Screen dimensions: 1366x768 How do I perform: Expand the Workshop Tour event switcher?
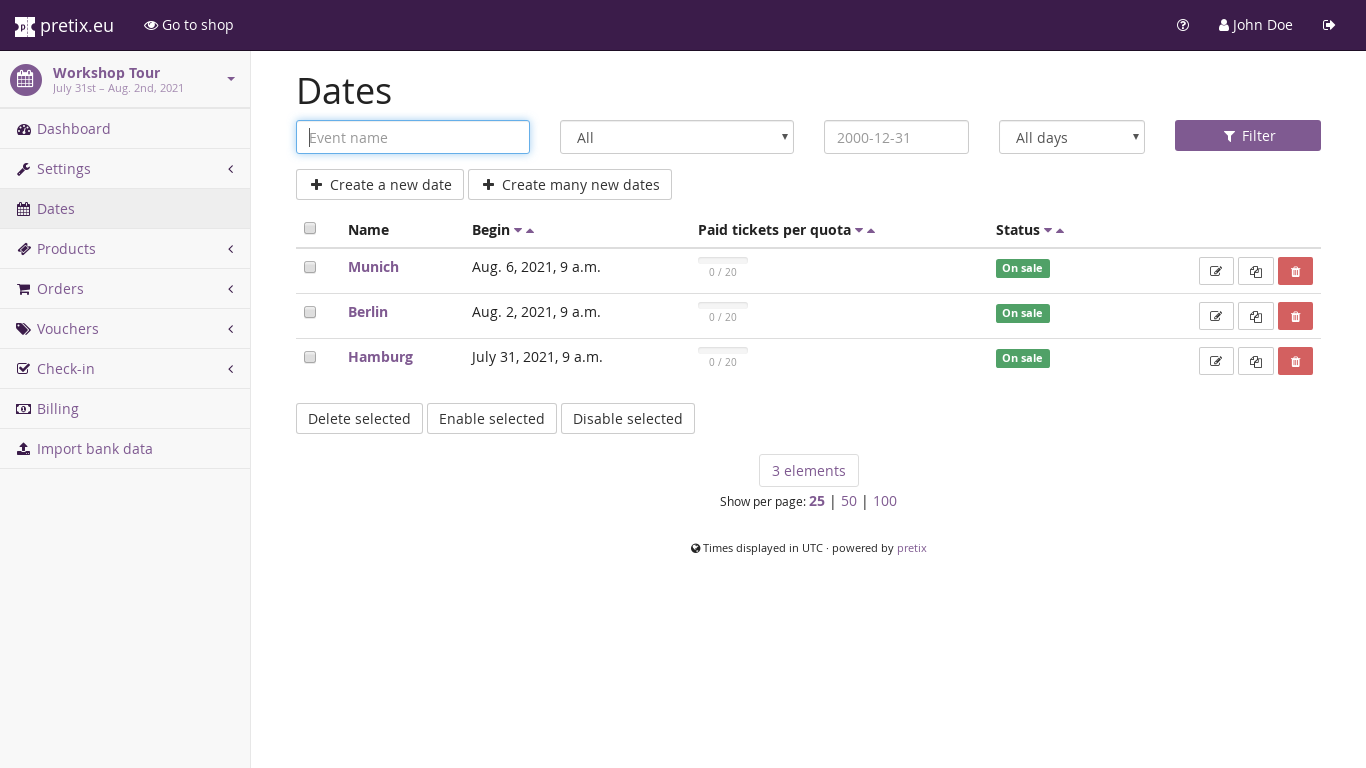(x=231, y=79)
